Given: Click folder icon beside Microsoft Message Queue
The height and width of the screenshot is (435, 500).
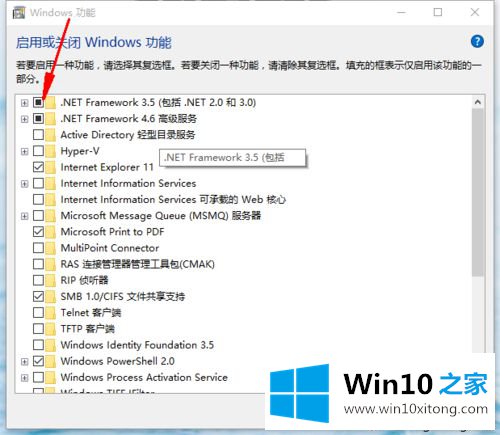Looking at the screenshot, I should (x=50, y=216).
